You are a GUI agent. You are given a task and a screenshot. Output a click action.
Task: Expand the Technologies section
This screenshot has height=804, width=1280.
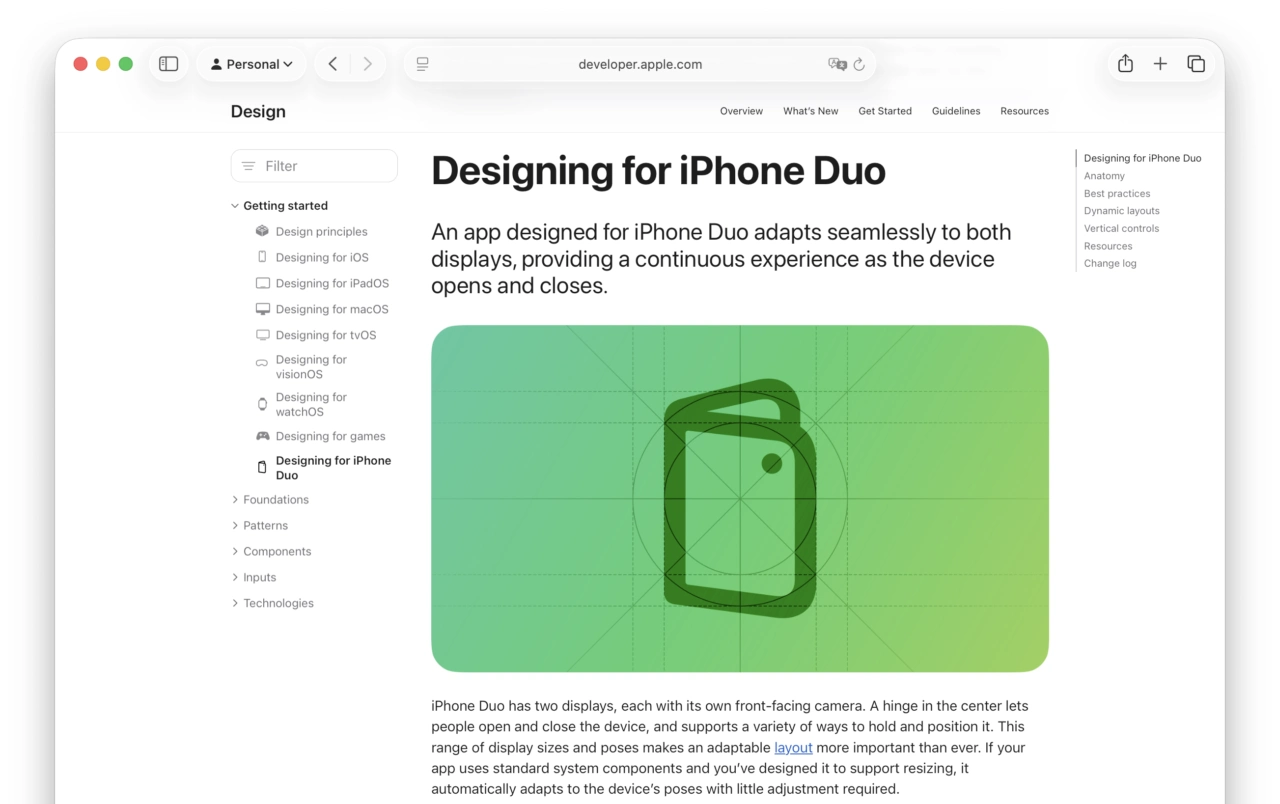[235, 604]
